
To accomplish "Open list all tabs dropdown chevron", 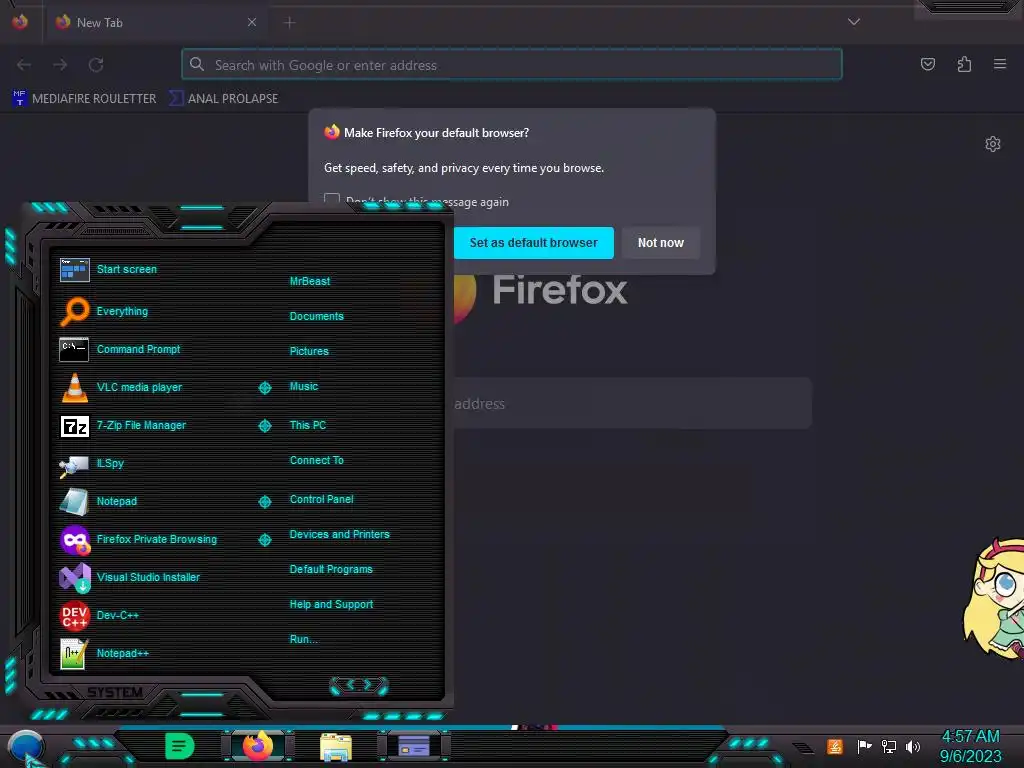I will [854, 22].
